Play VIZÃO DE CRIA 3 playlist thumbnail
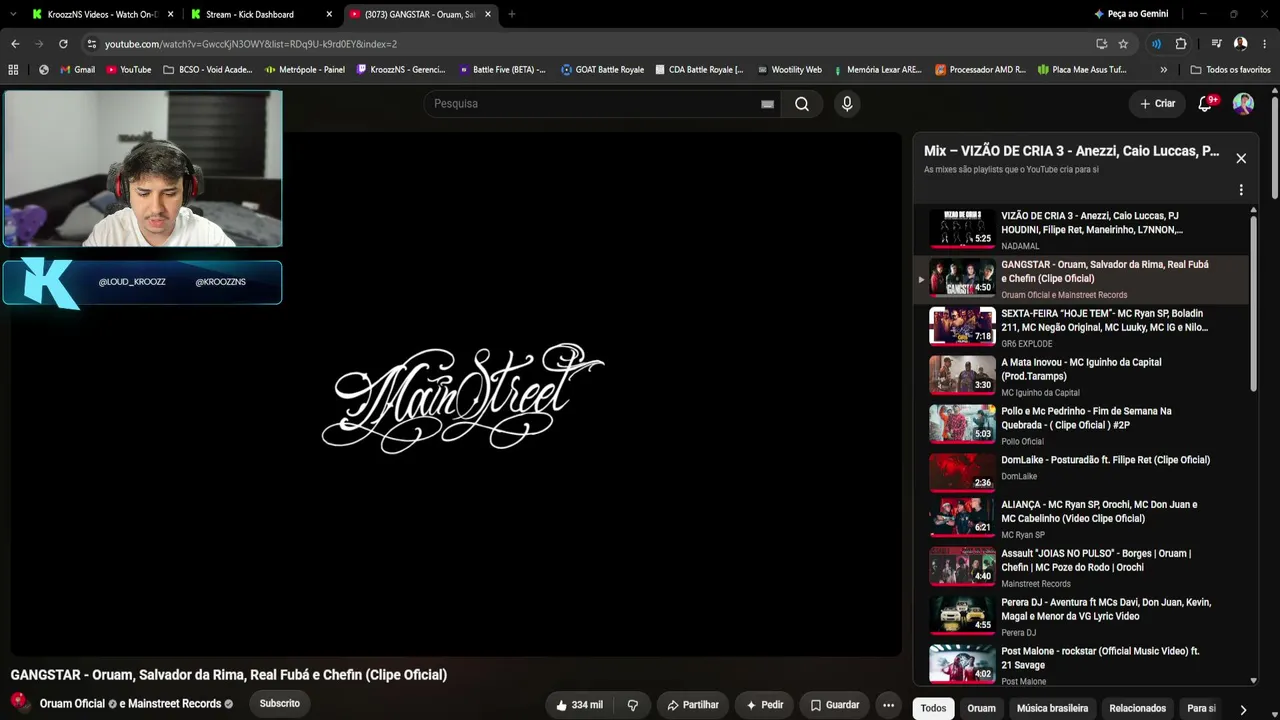The height and width of the screenshot is (720, 1280). (962, 229)
